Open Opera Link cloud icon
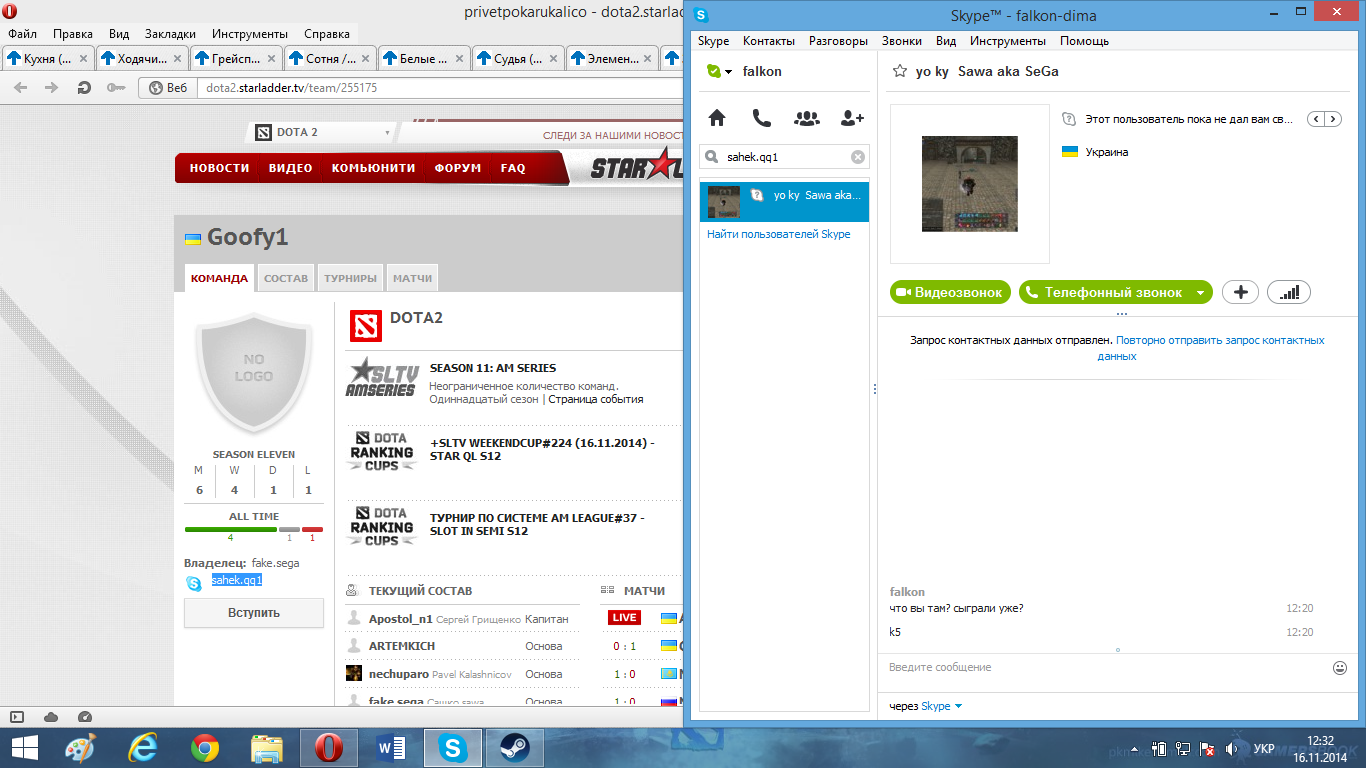Screen dimensions: 1366x768 pyautogui.click(x=50, y=717)
